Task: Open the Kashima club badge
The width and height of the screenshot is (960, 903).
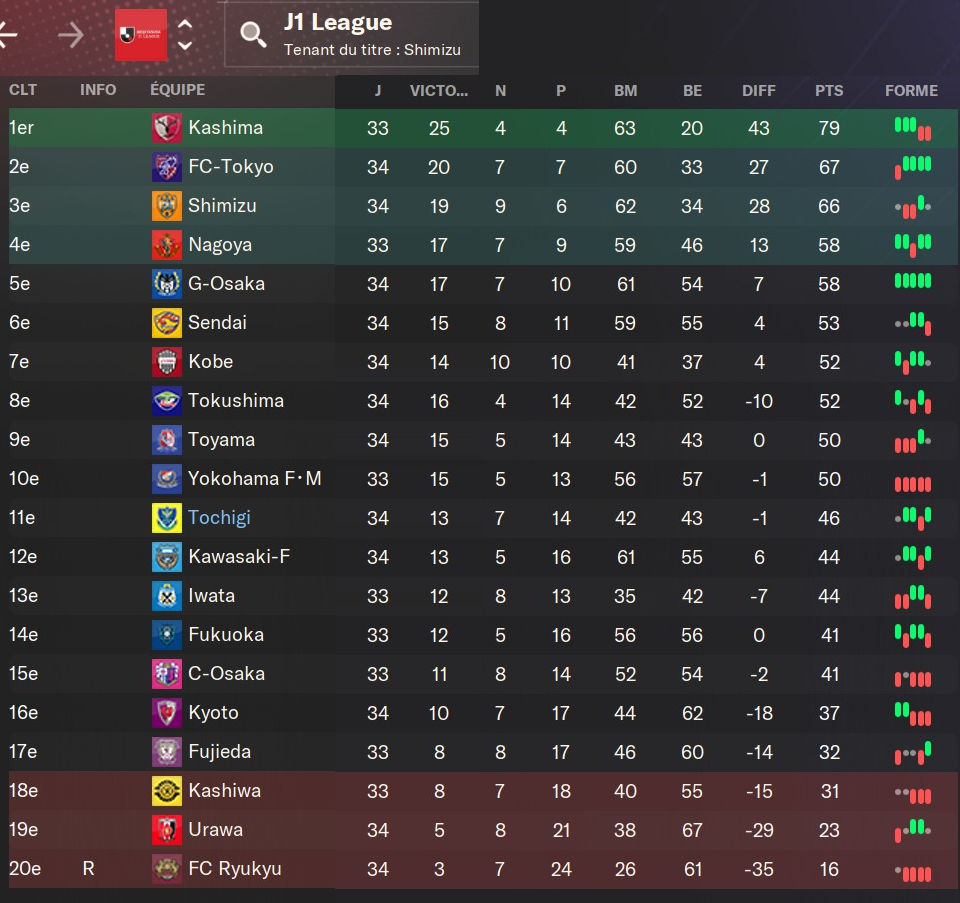Action: click(x=166, y=128)
